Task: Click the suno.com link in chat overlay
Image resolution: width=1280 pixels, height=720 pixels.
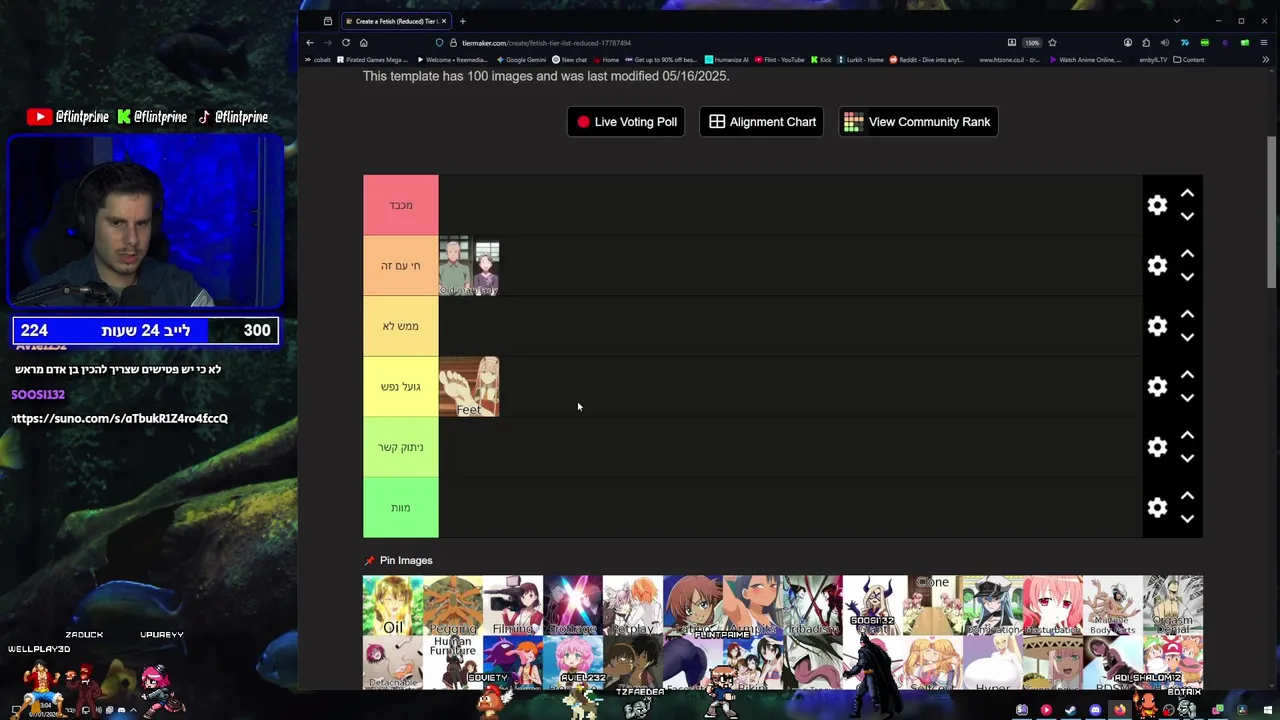Action: pyautogui.click(x=120, y=418)
